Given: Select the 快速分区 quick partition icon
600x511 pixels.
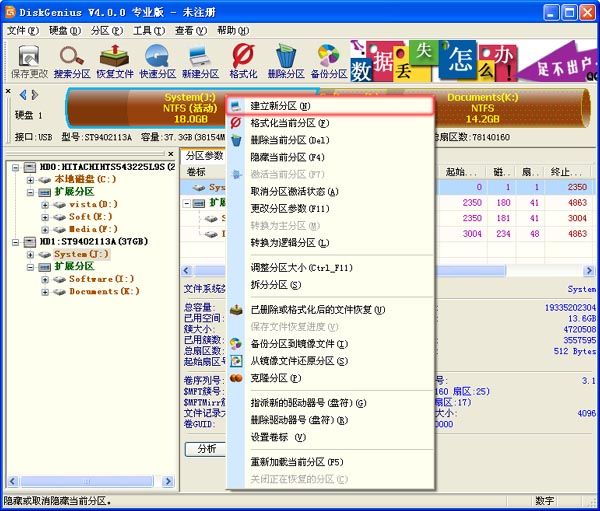Looking at the screenshot, I should click(157, 62).
